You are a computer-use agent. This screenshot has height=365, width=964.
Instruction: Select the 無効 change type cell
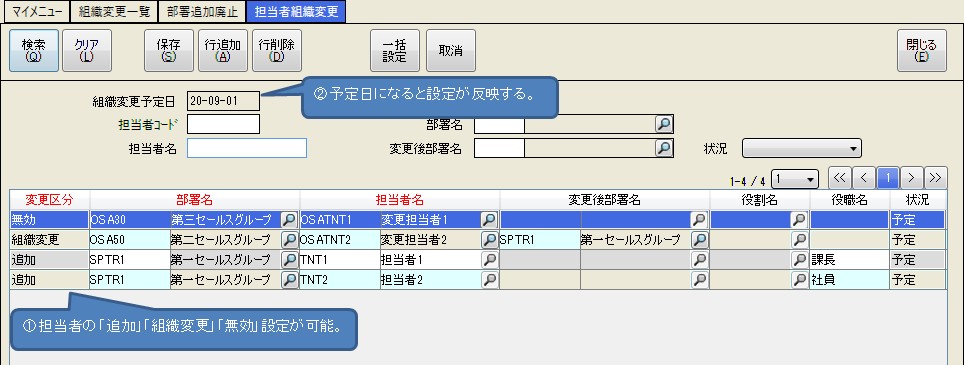pos(49,219)
